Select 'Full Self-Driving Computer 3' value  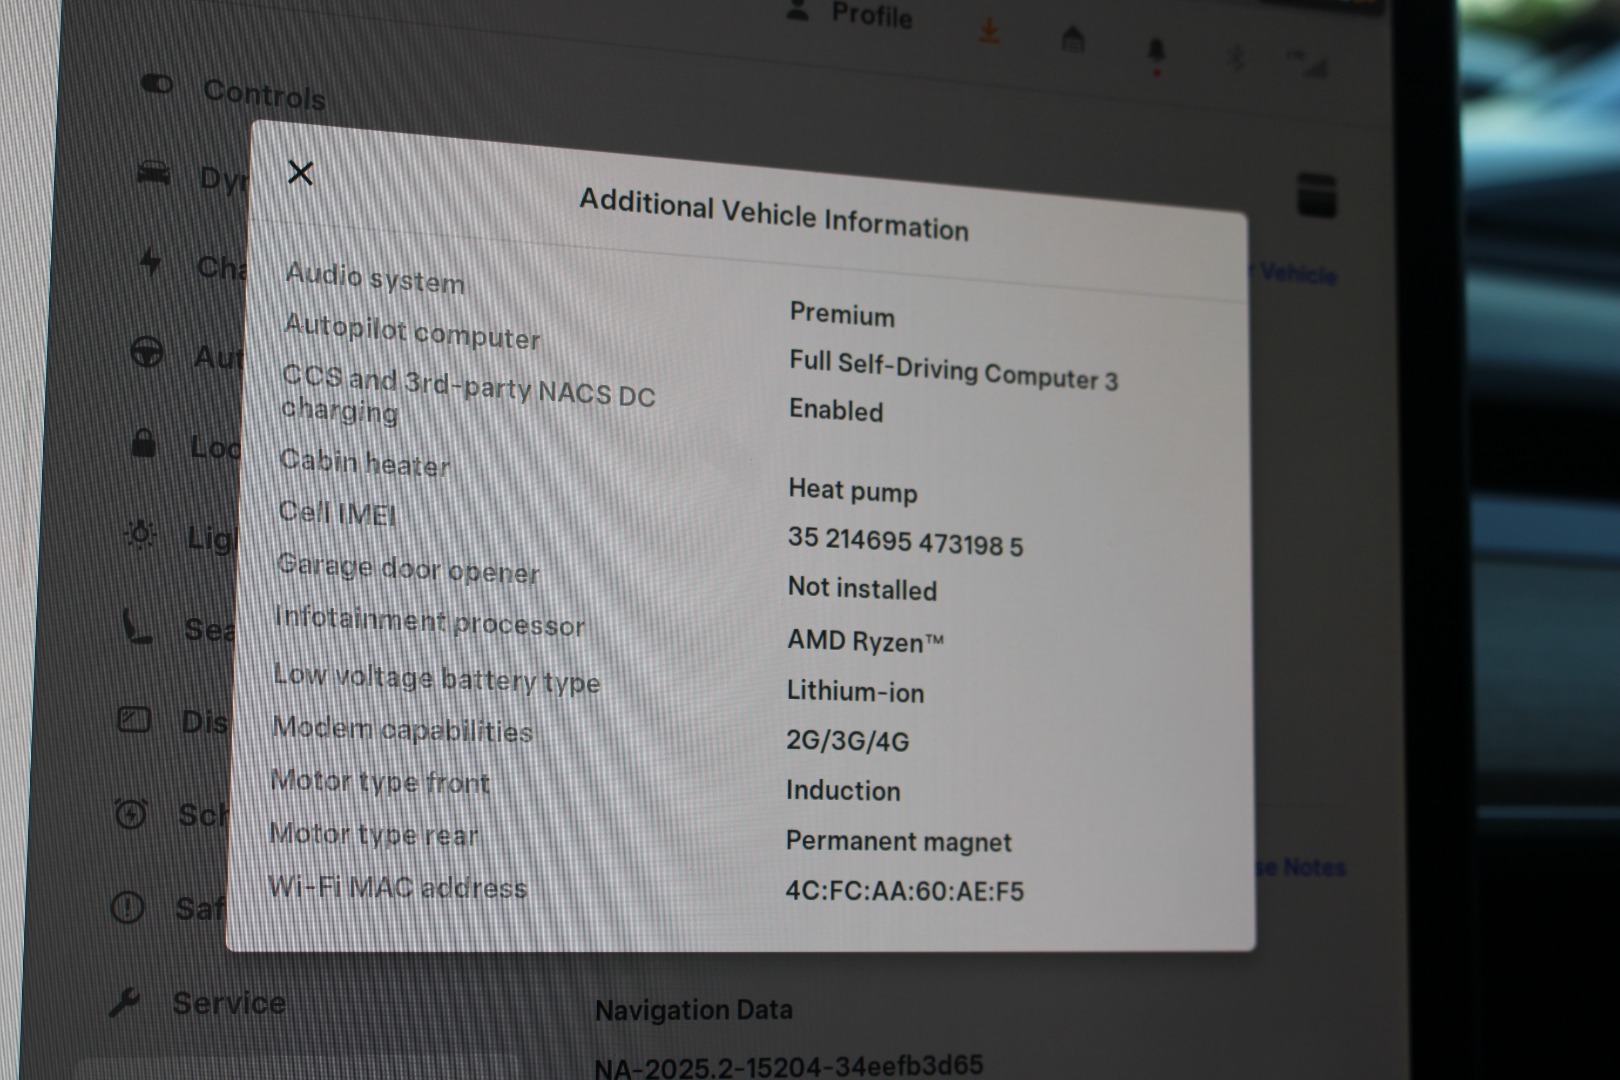pyautogui.click(x=953, y=370)
